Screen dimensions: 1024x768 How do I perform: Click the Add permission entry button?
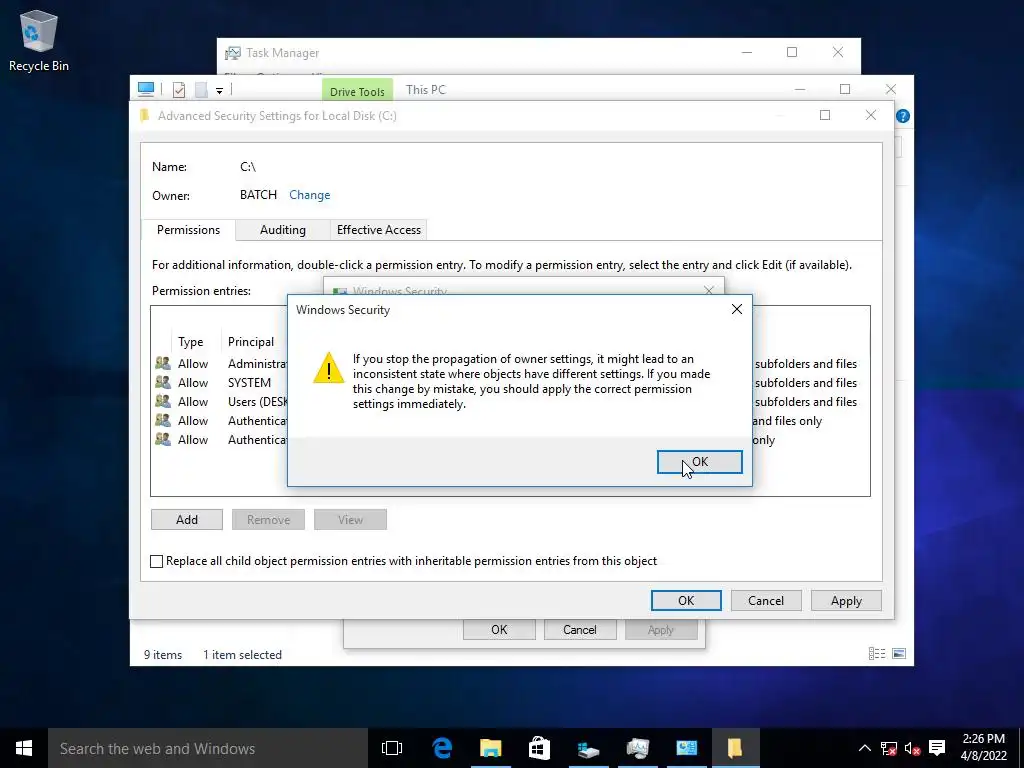point(187,520)
